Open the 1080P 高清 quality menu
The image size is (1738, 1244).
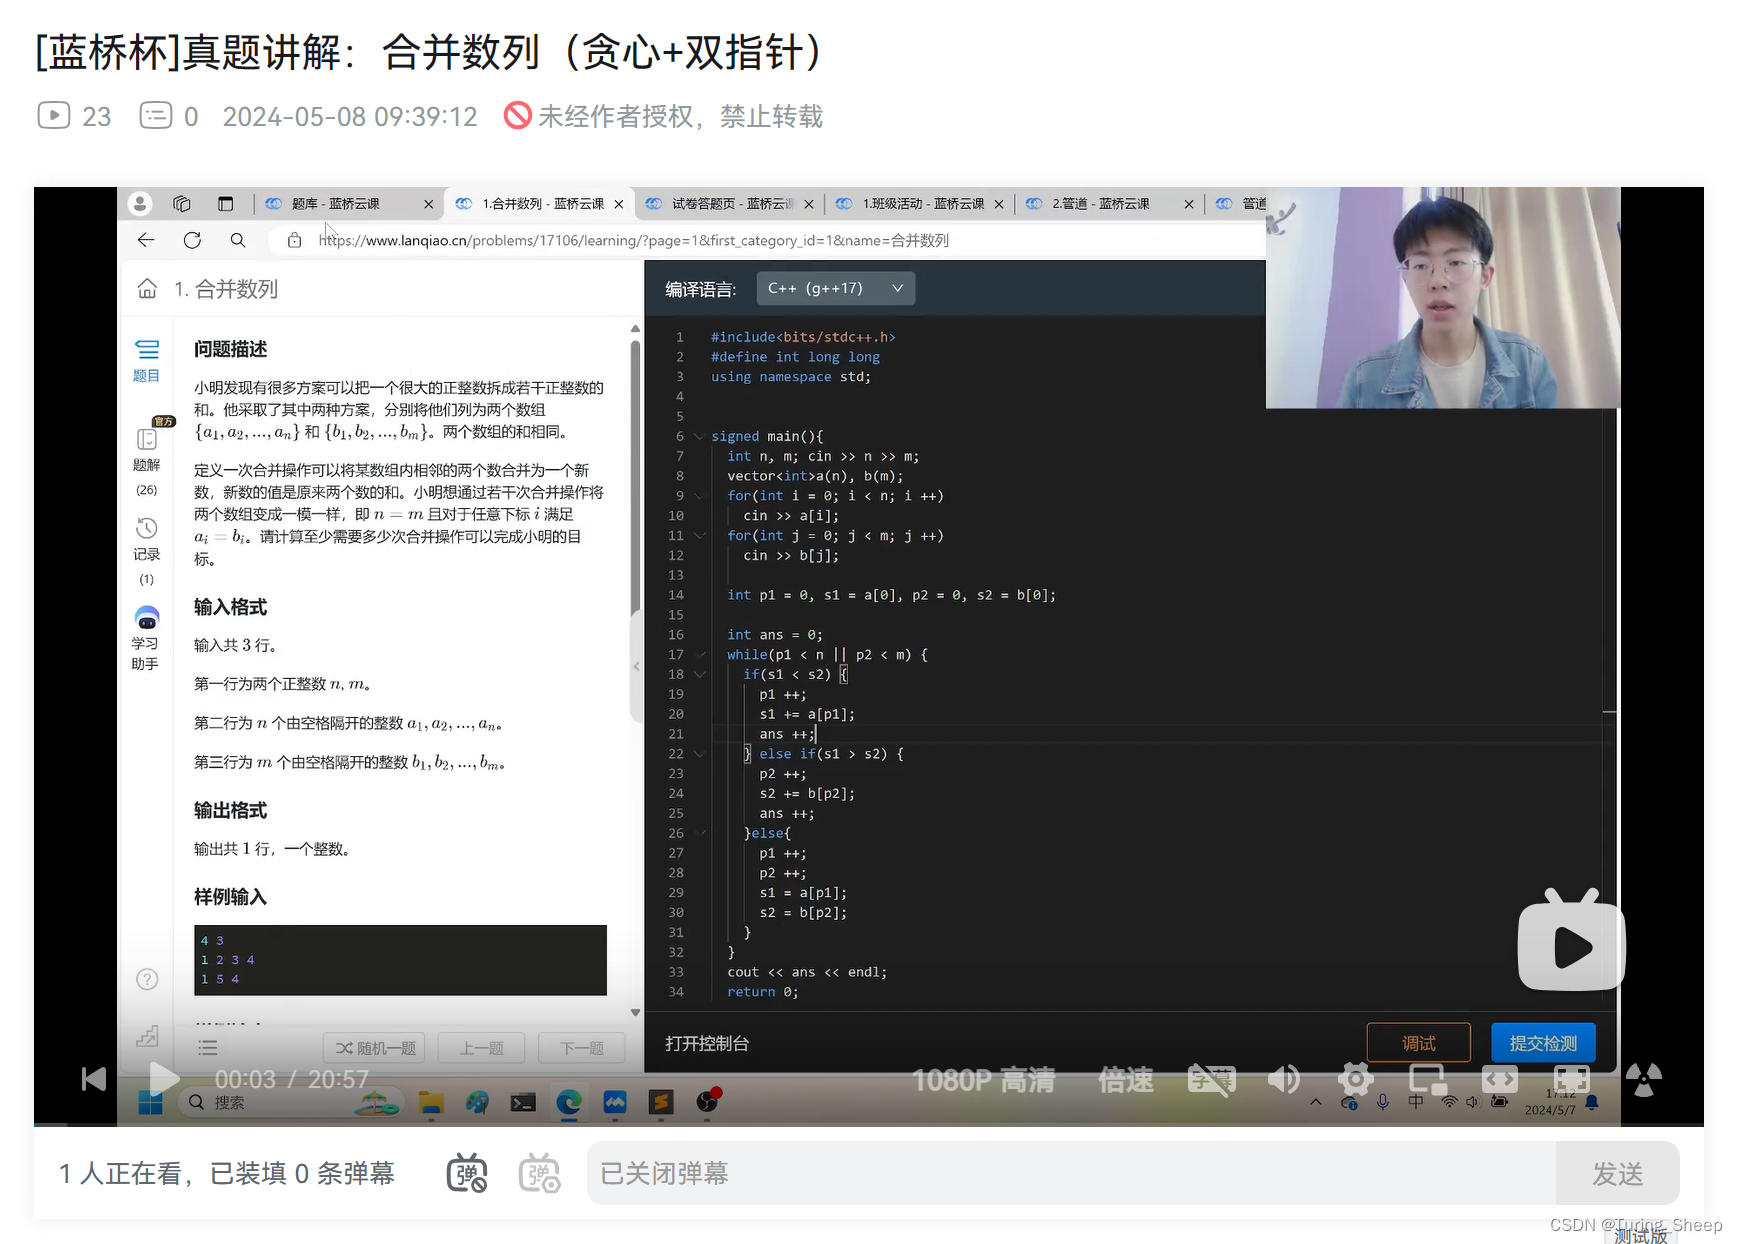pos(983,1080)
